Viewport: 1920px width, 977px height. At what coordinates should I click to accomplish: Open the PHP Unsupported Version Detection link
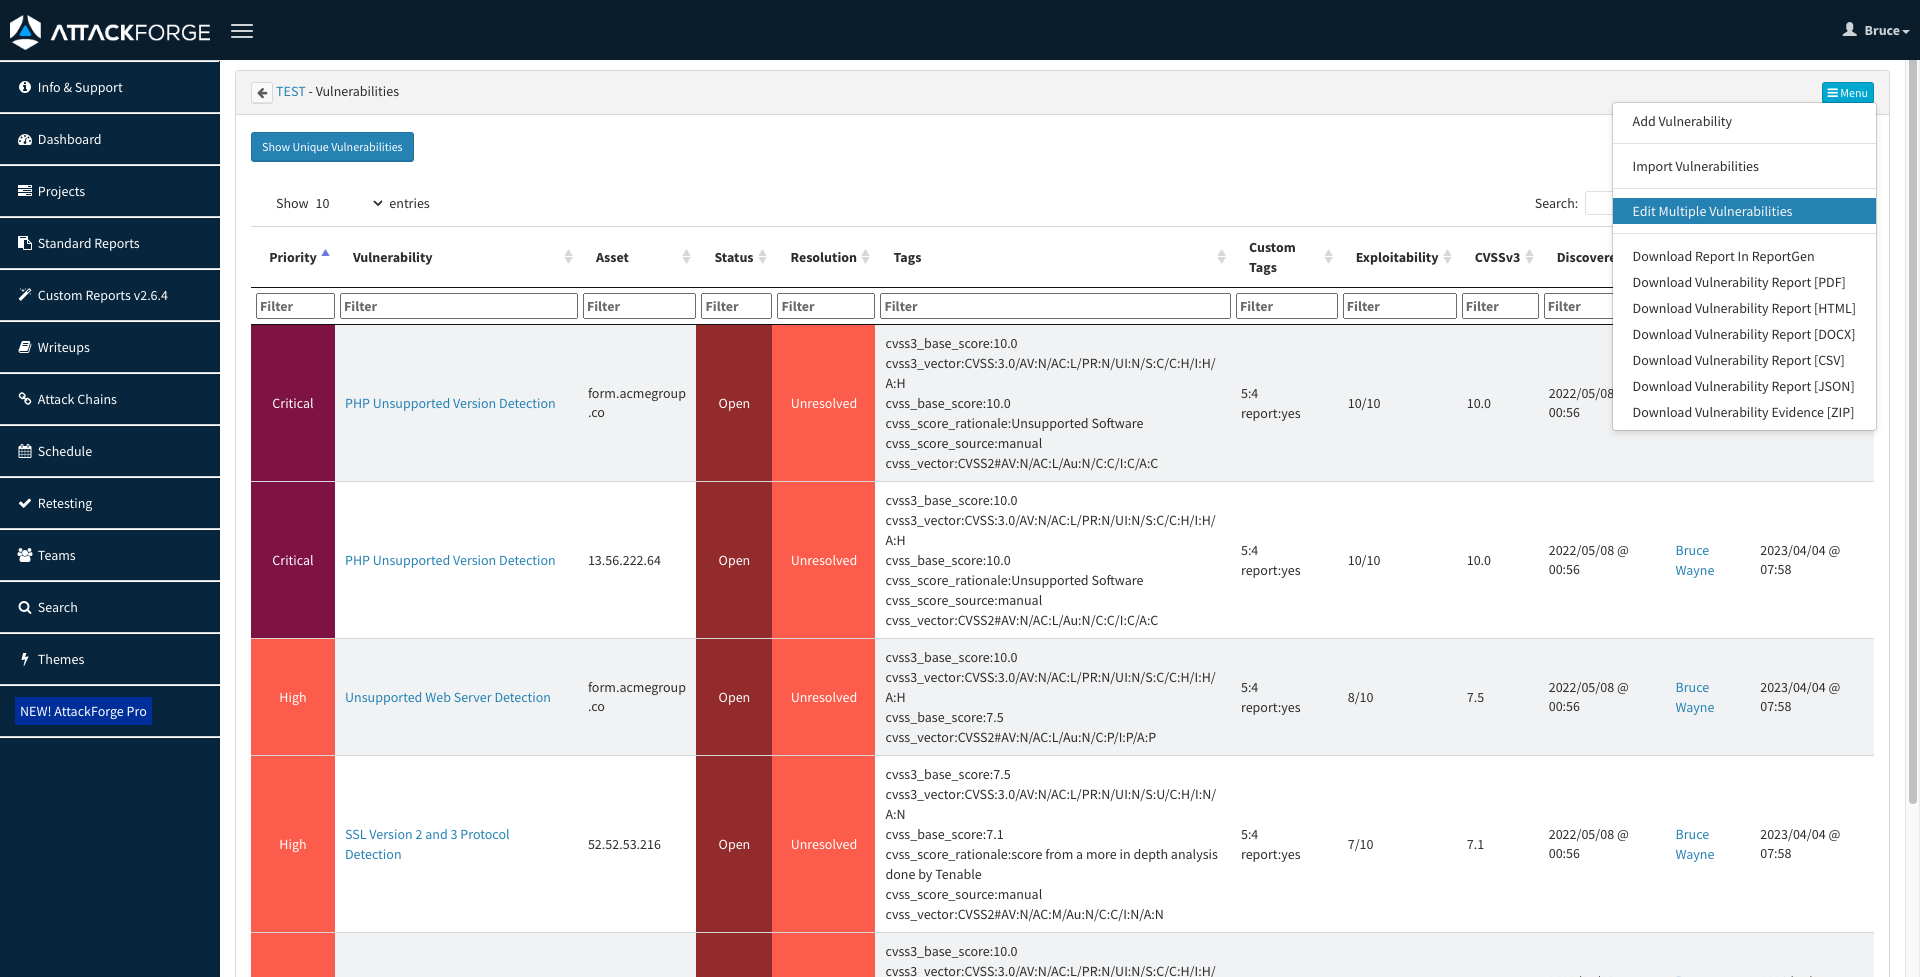pos(450,403)
